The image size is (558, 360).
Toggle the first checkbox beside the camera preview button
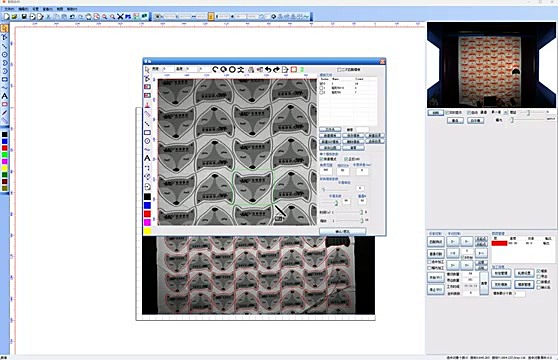pyautogui.click(x=448, y=112)
